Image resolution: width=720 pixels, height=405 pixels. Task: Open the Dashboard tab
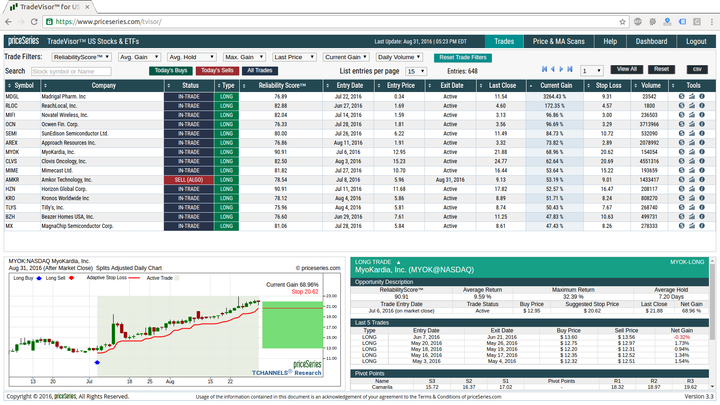pos(651,41)
